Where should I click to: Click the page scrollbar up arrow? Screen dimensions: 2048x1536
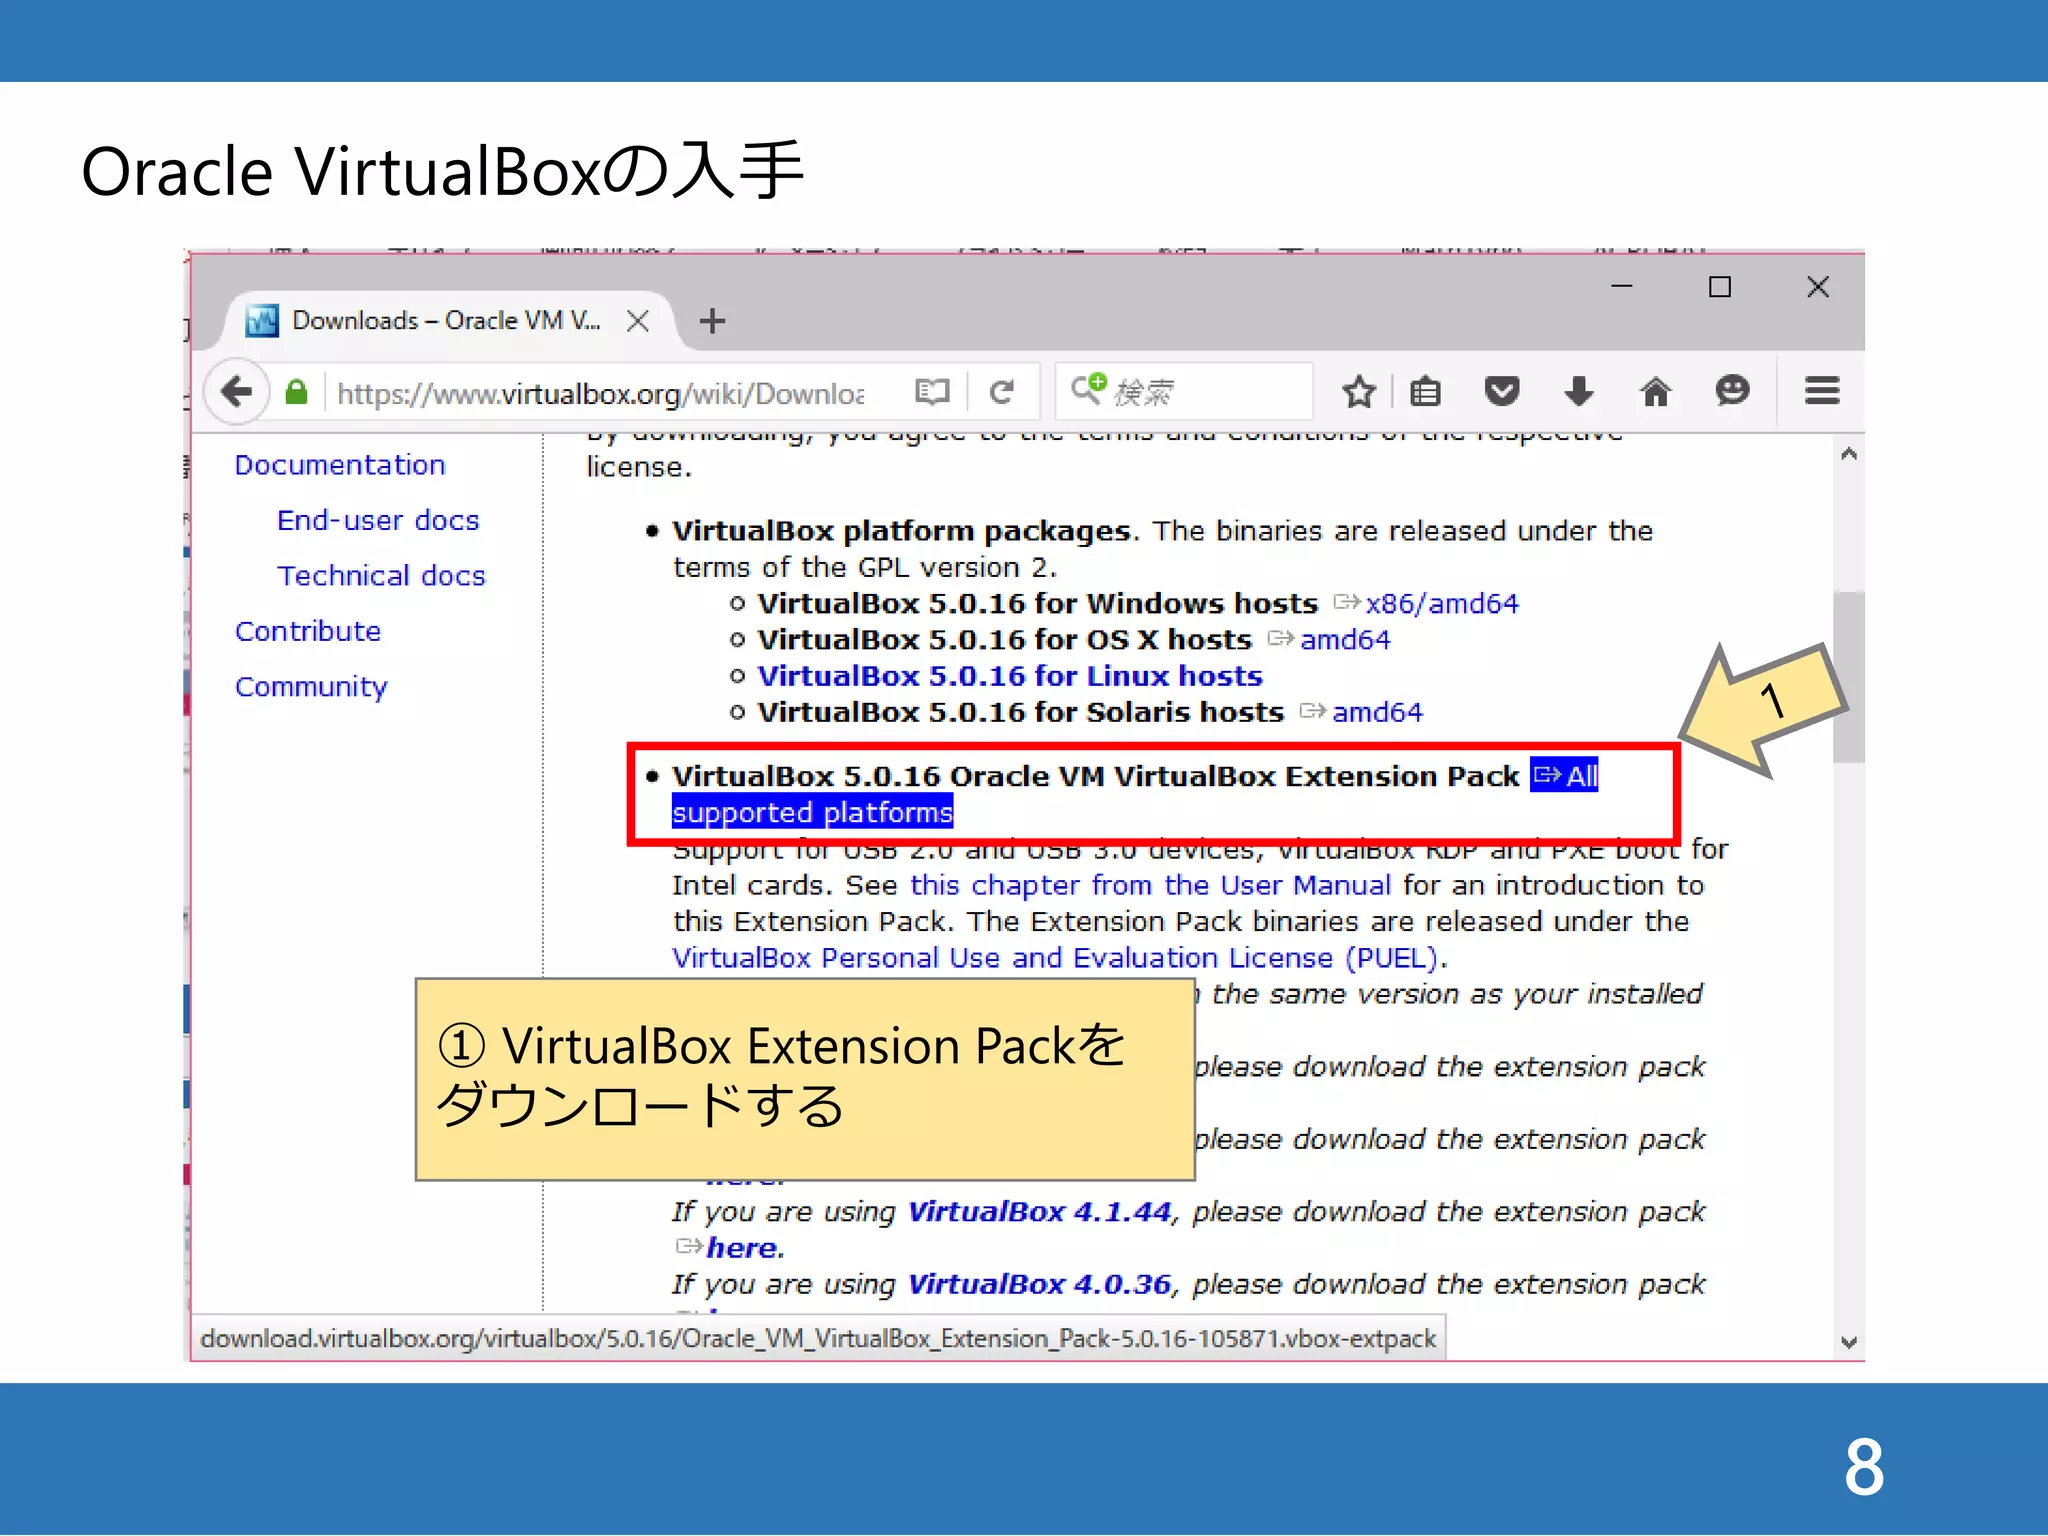(x=1849, y=455)
